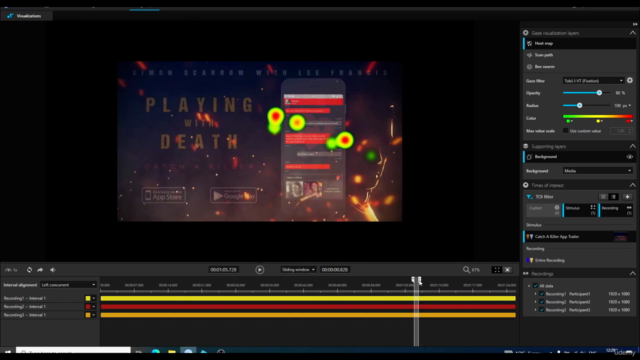Expand Recording2 tree row
The width and height of the screenshot is (640, 360).
click(x=536, y=302)
